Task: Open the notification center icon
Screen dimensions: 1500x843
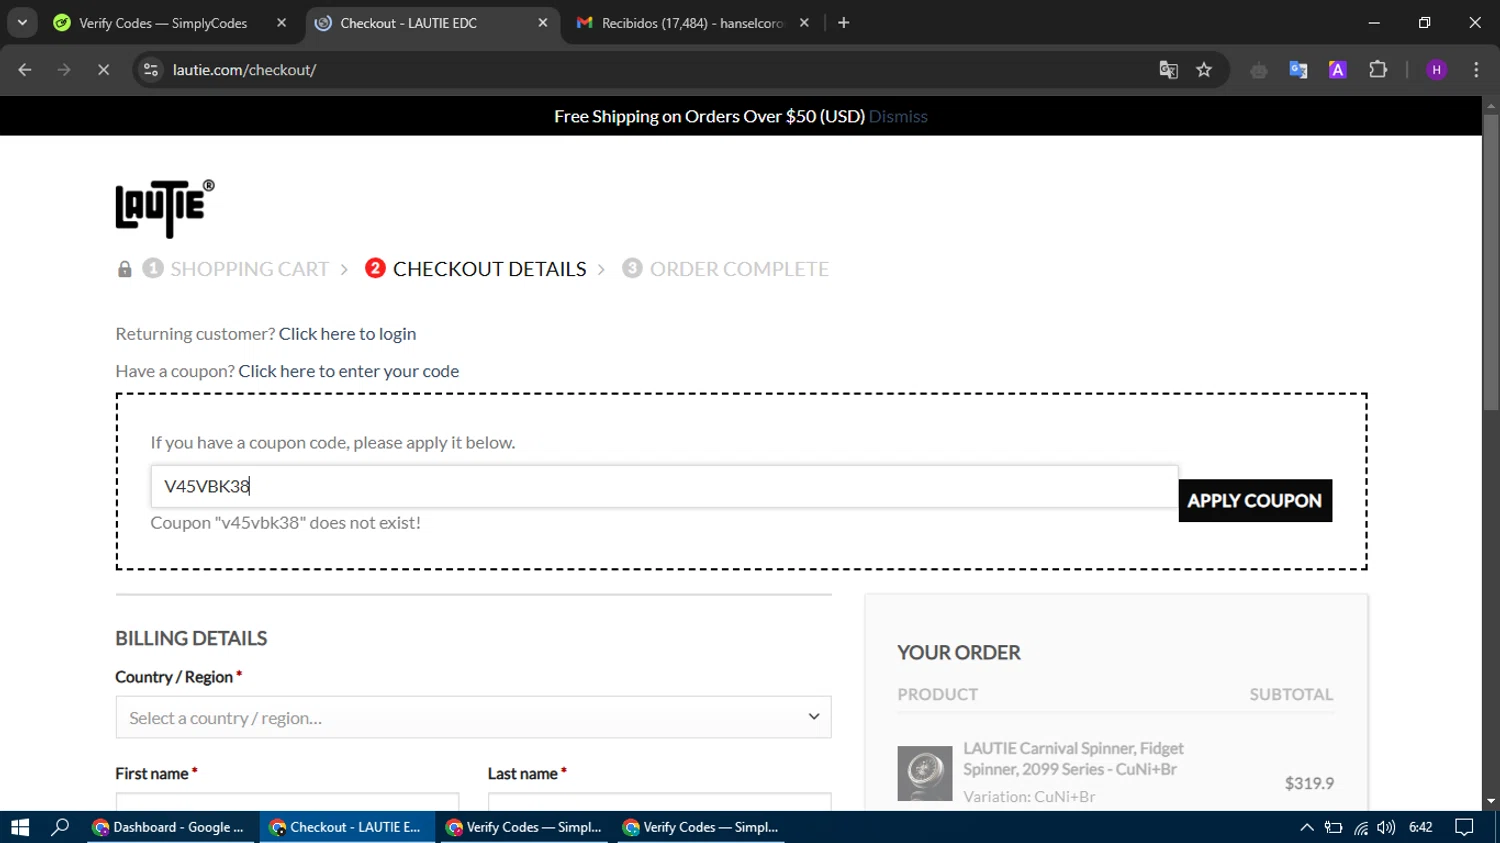Action: pos(1464,827)
